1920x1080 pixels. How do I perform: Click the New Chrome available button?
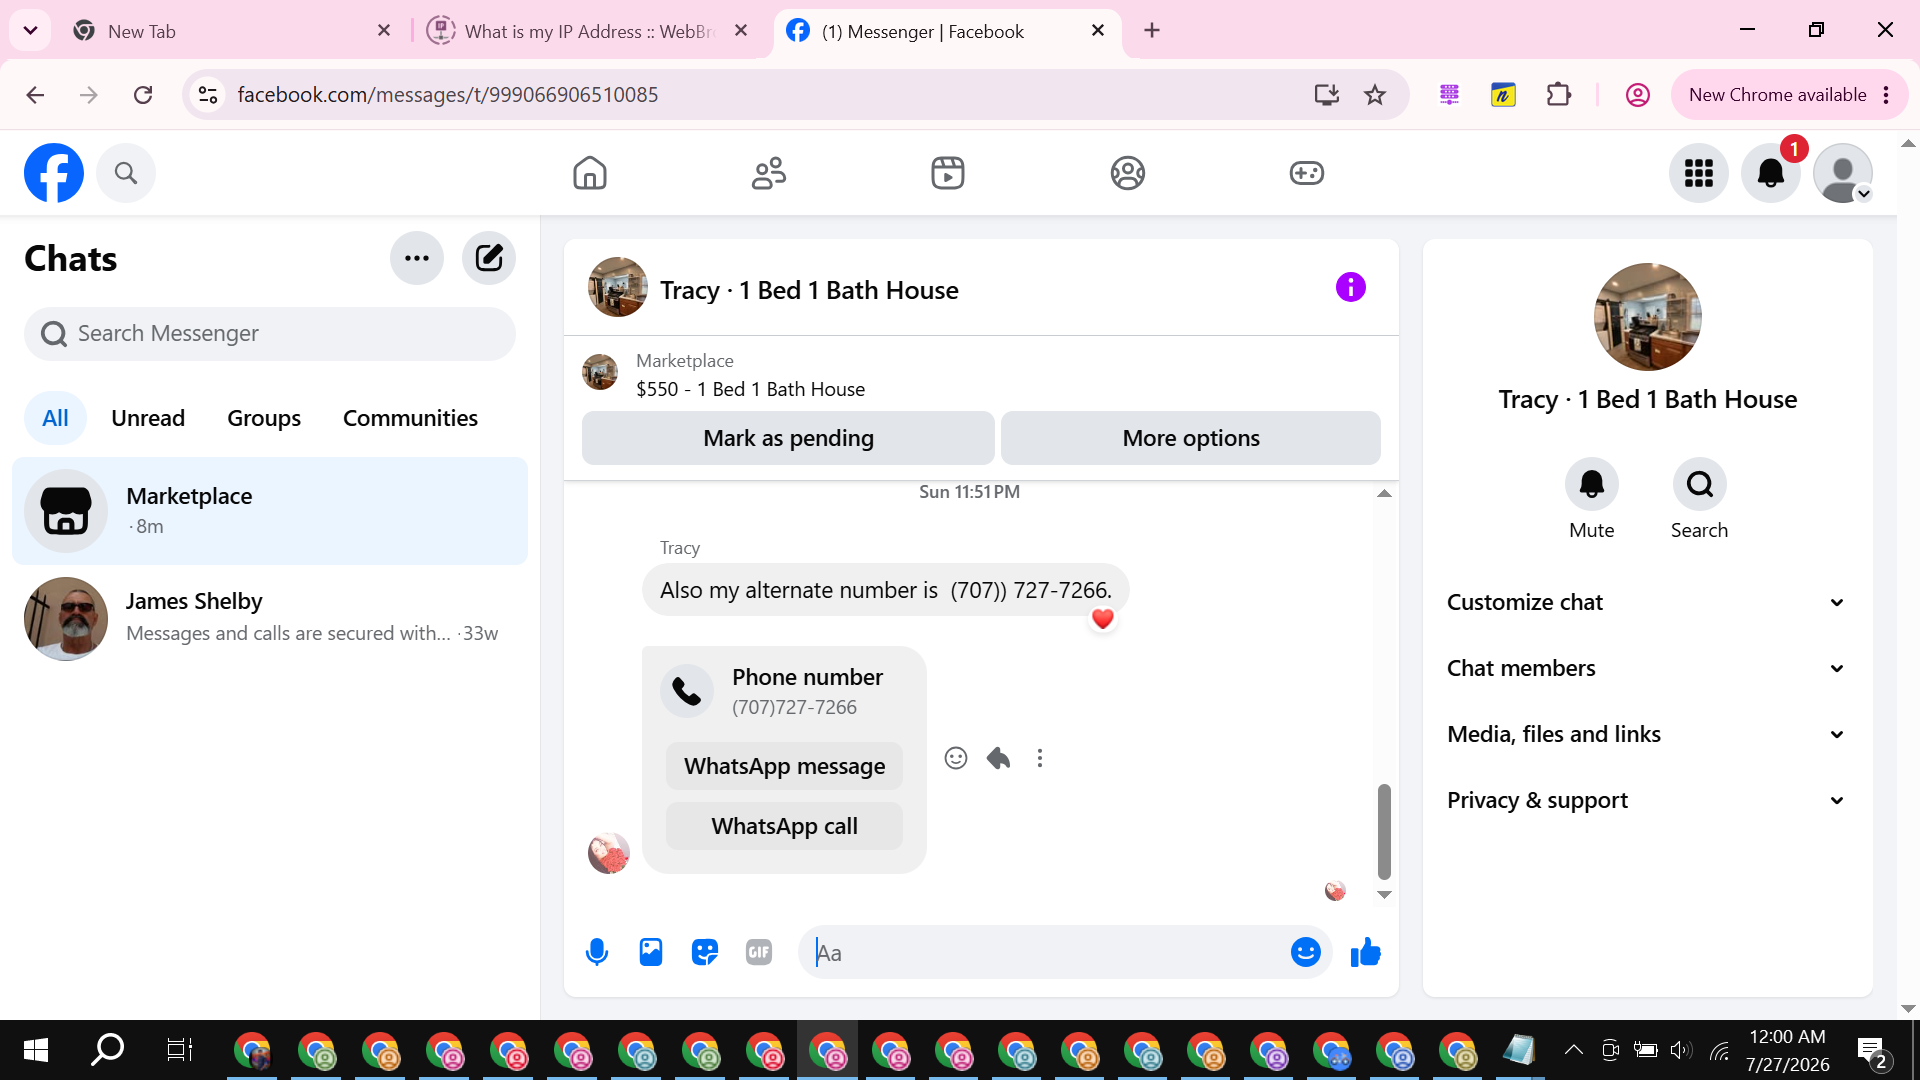click(x=1789, y=95)
